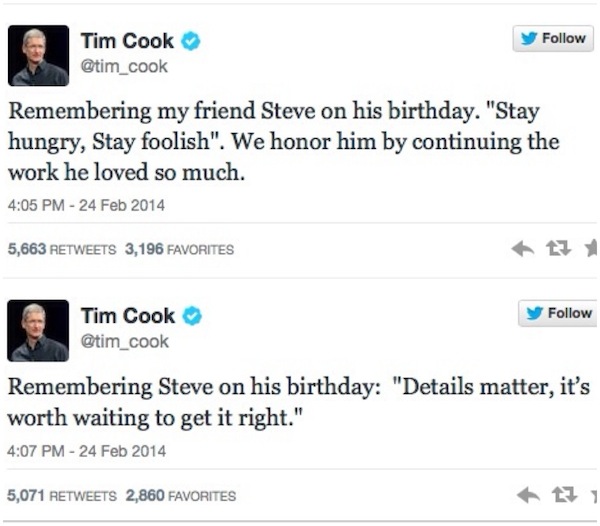Open Tim Cook's avatar in the second tweet

tap(38, 330)
